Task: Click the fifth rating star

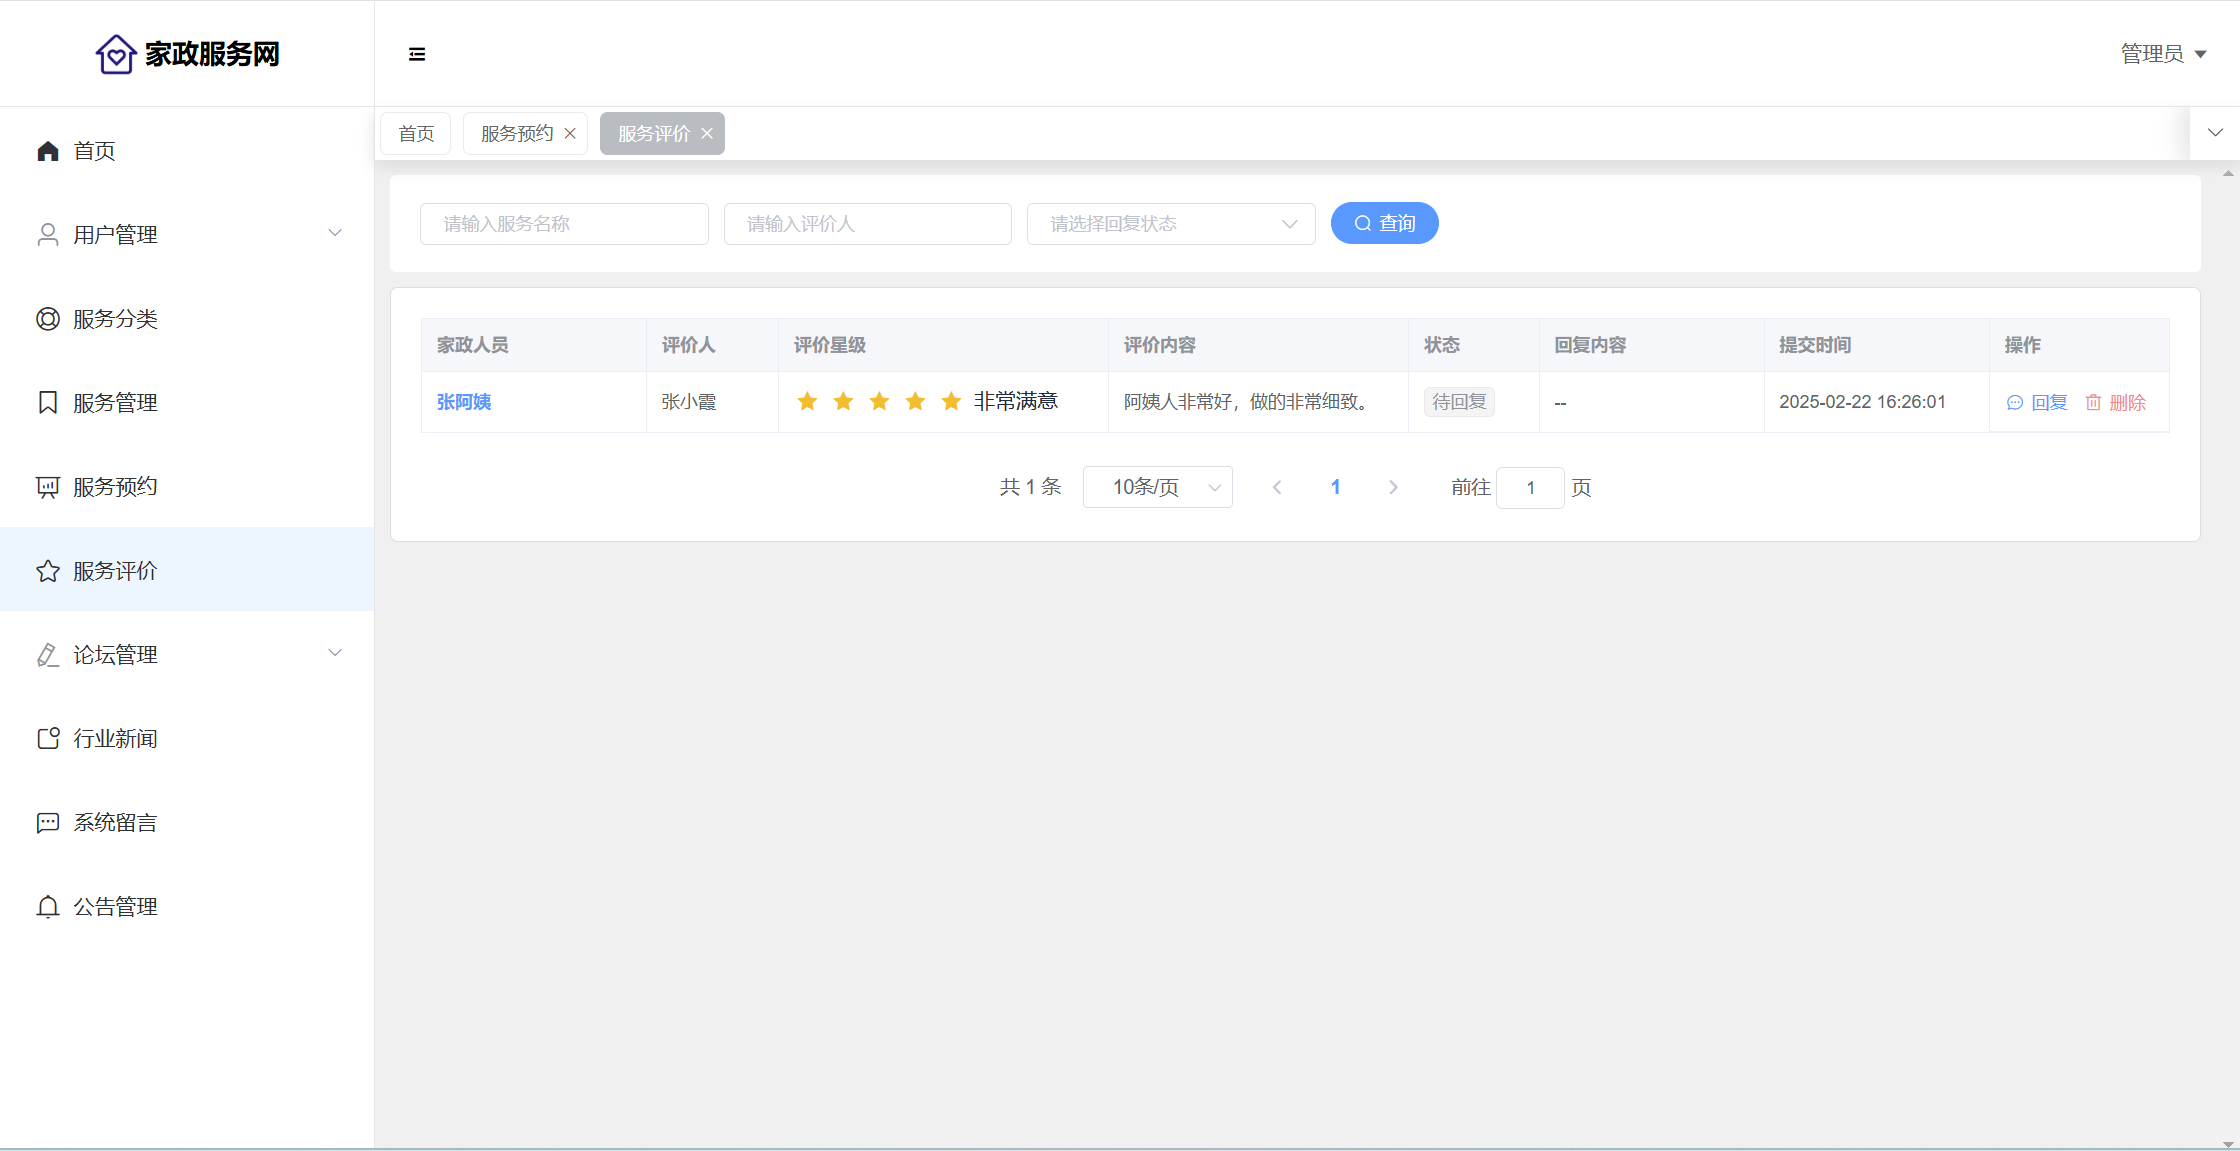Action: tap(951, 402)
